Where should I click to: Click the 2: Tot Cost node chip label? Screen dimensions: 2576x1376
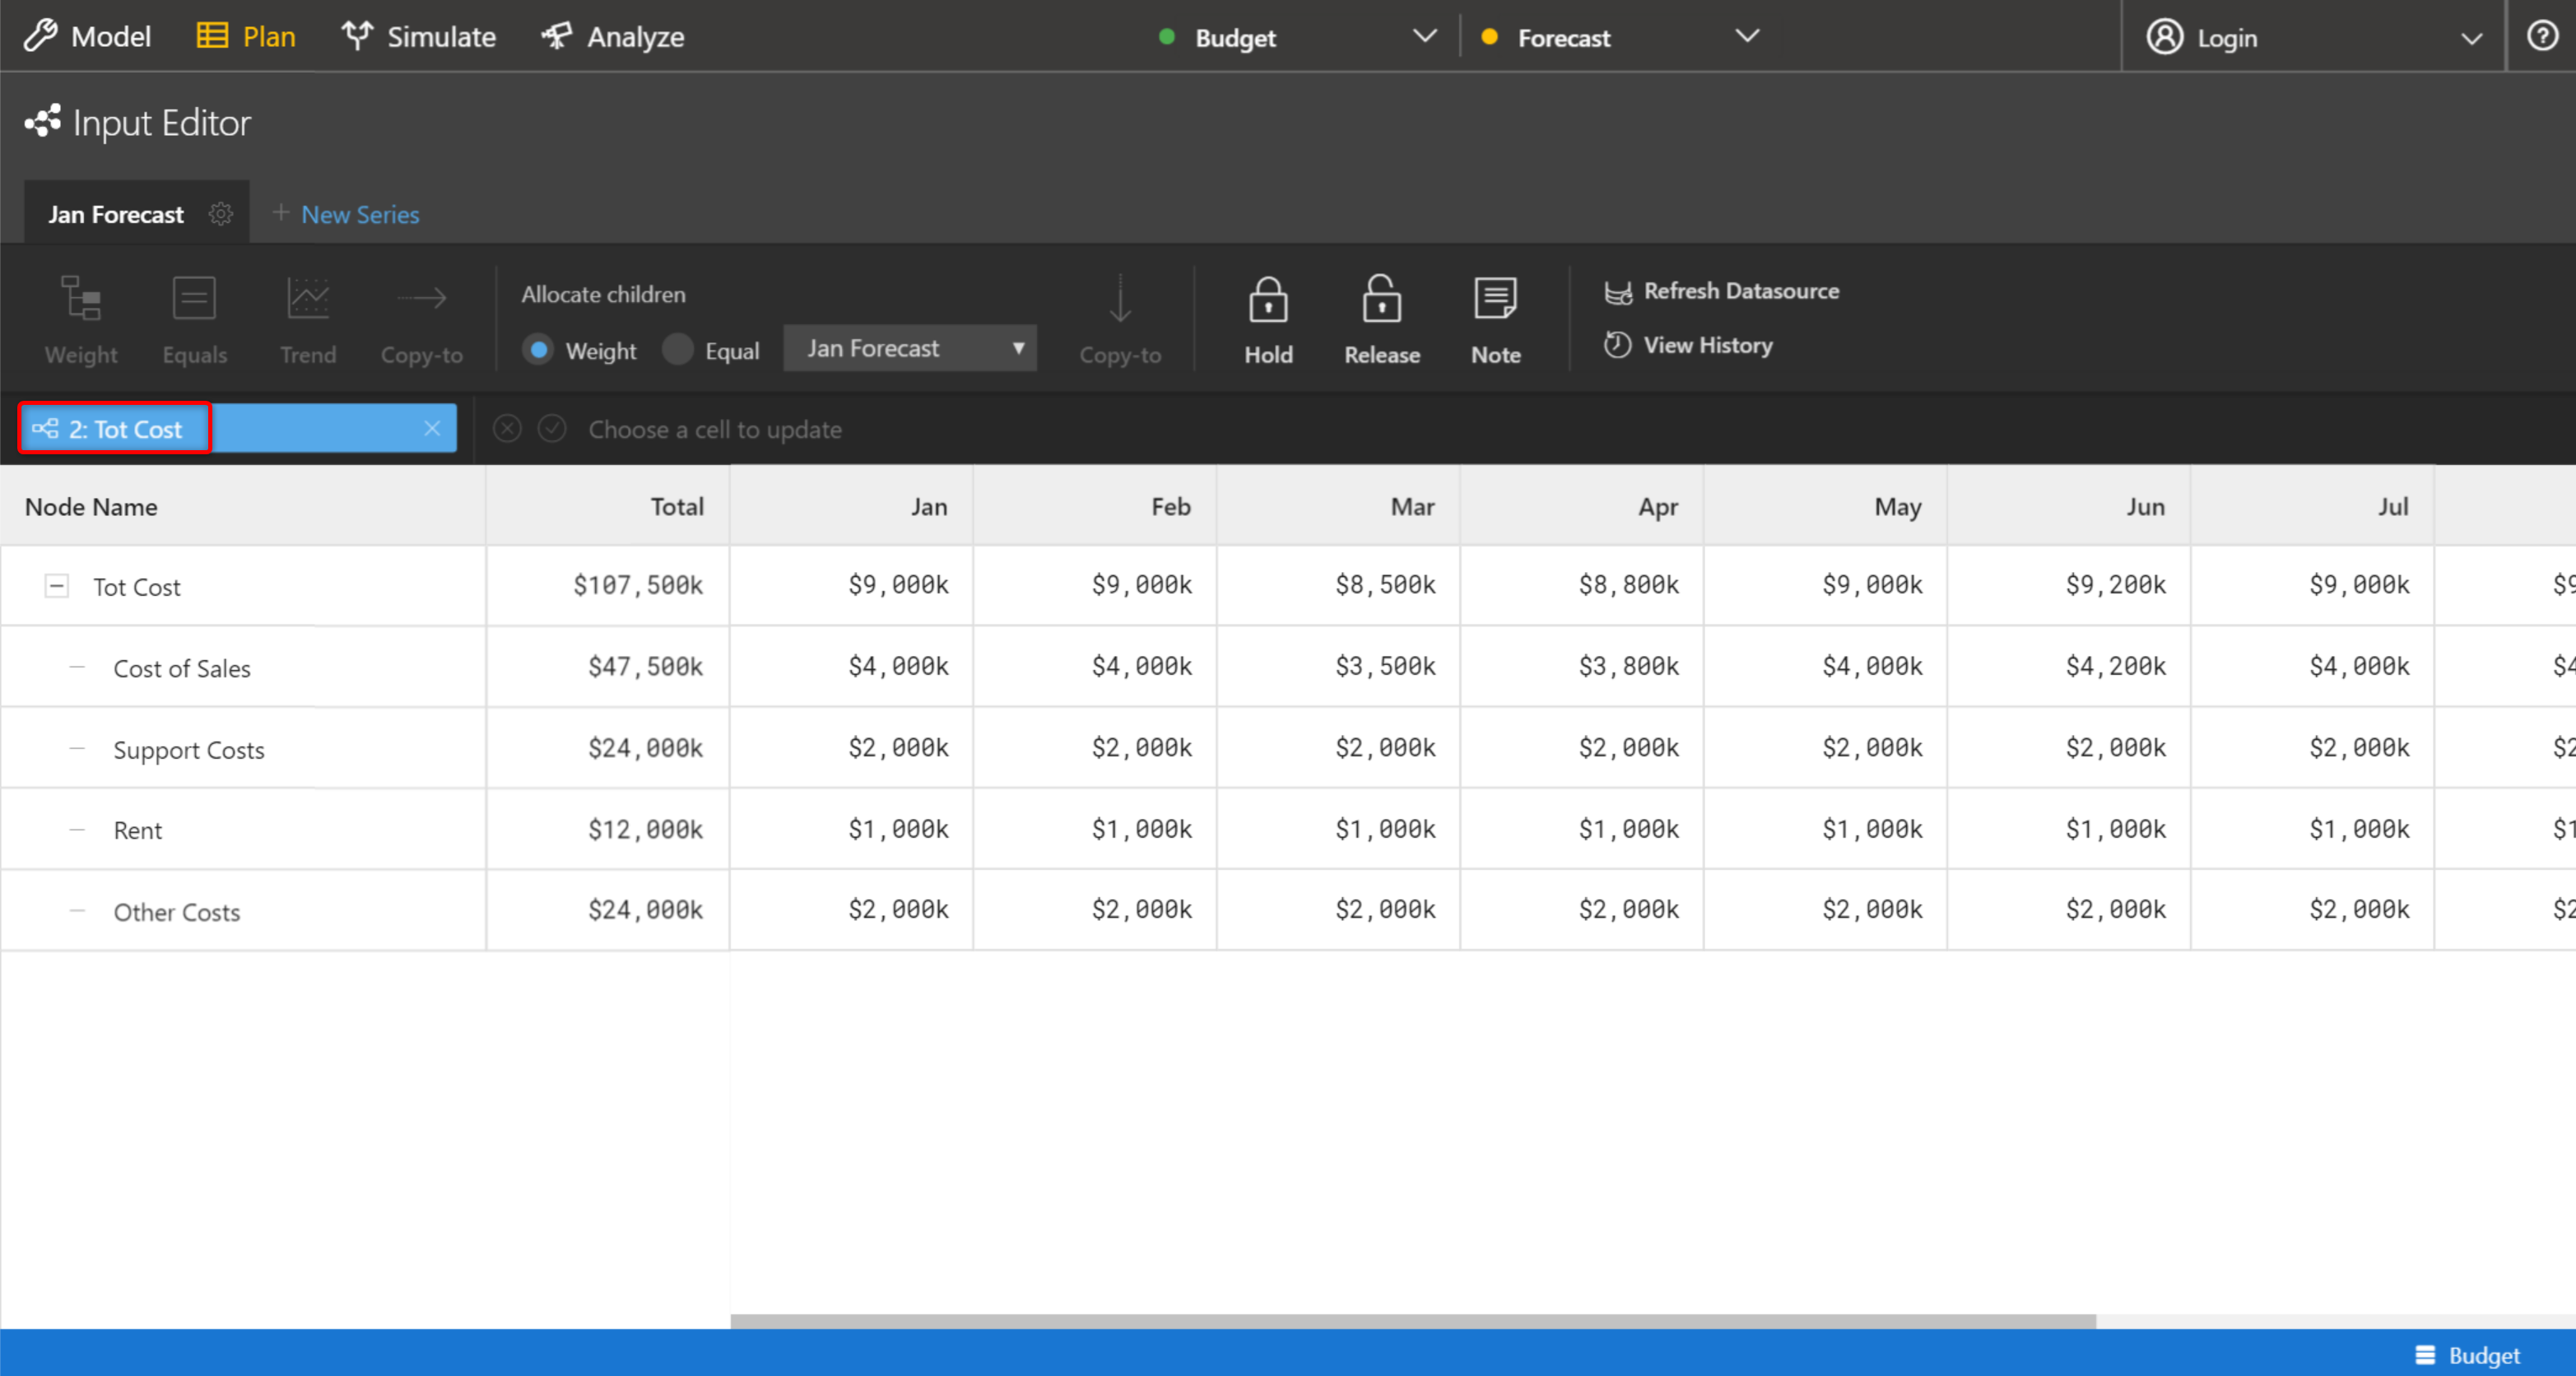click(125, 429)
